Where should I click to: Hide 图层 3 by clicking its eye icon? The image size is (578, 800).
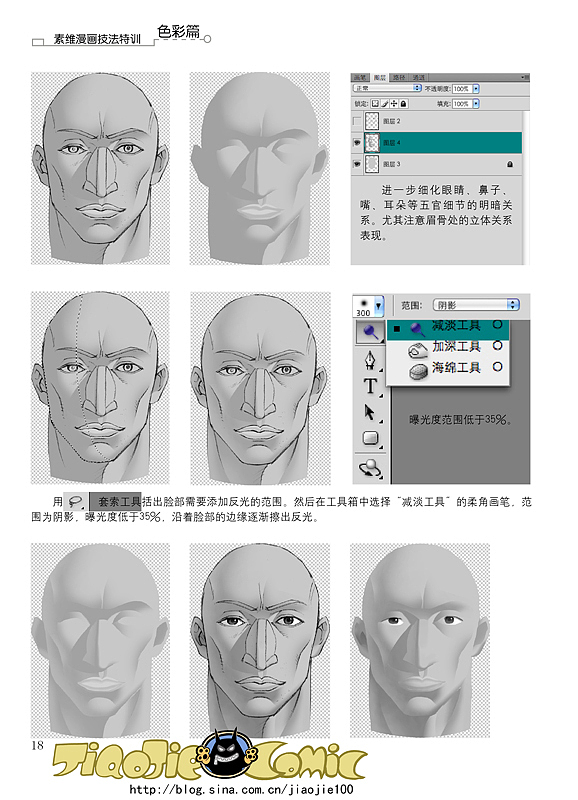click(x=357, y=164)
